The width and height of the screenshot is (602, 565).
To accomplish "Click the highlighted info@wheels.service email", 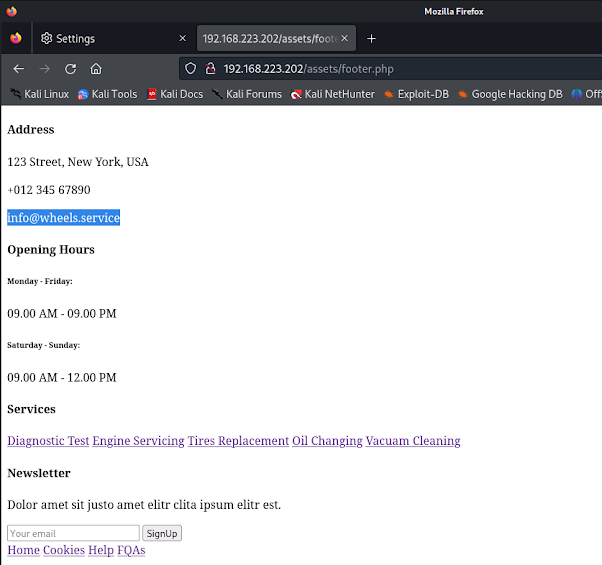I will tap(64, 218).
